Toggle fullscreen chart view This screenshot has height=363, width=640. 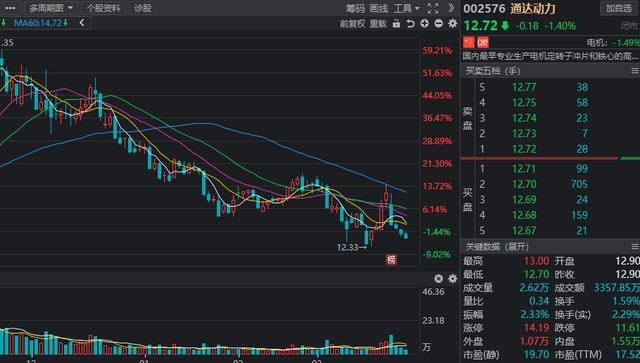433,8
